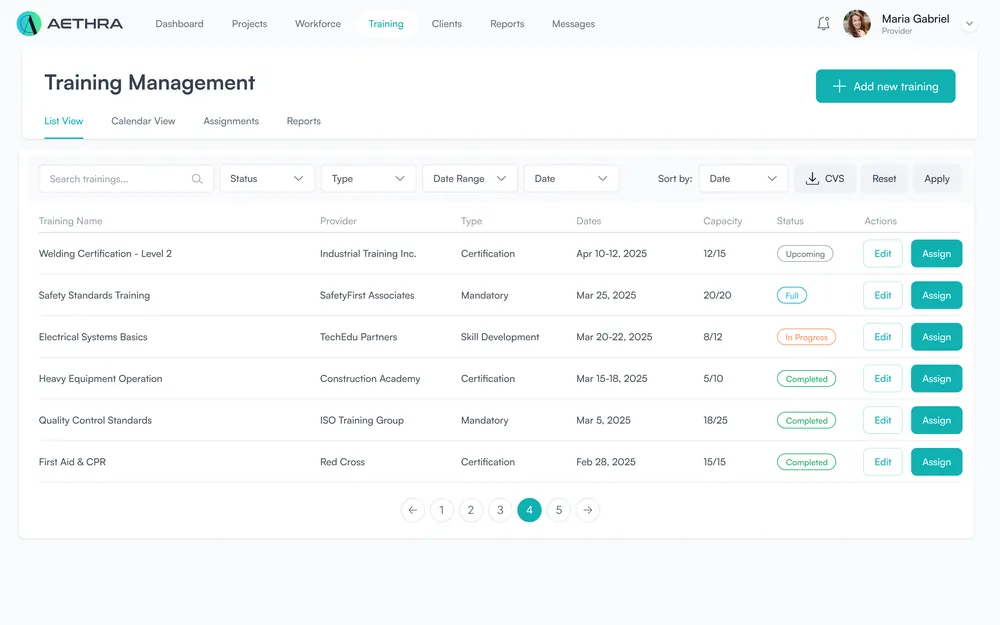This screenshot has height=625, width=1000.
Task: Expand the user account chevron
Action: pyautogui.click(x=969, y=24)
